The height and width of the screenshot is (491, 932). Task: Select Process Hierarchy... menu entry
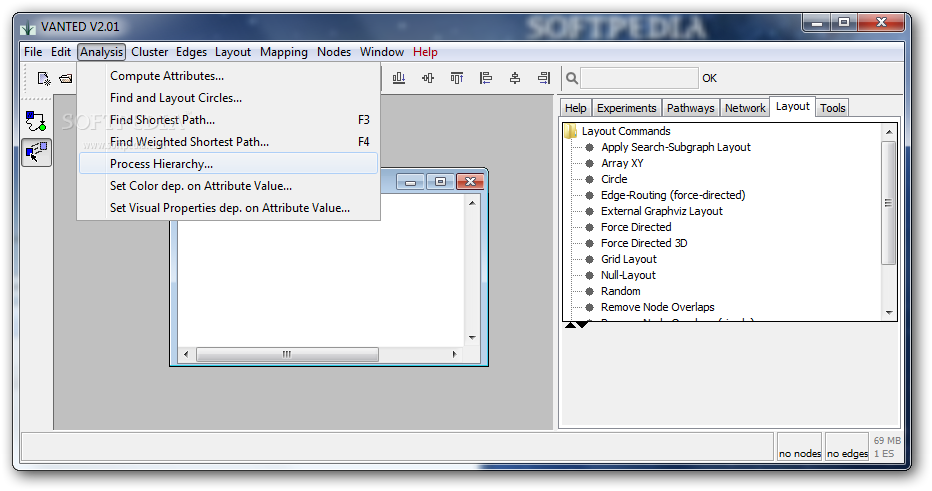229,163
